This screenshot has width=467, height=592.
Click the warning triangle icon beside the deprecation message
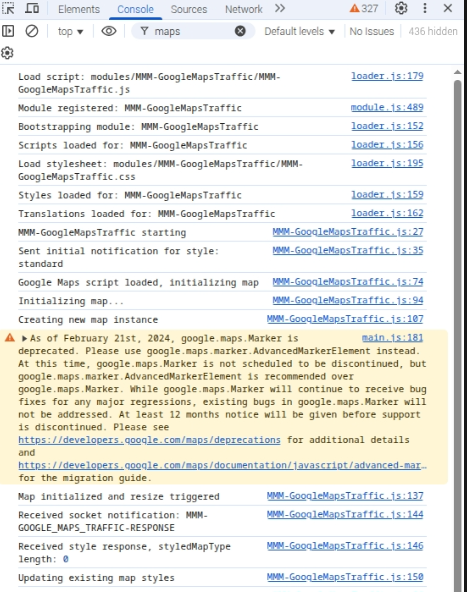pos(10,338)
